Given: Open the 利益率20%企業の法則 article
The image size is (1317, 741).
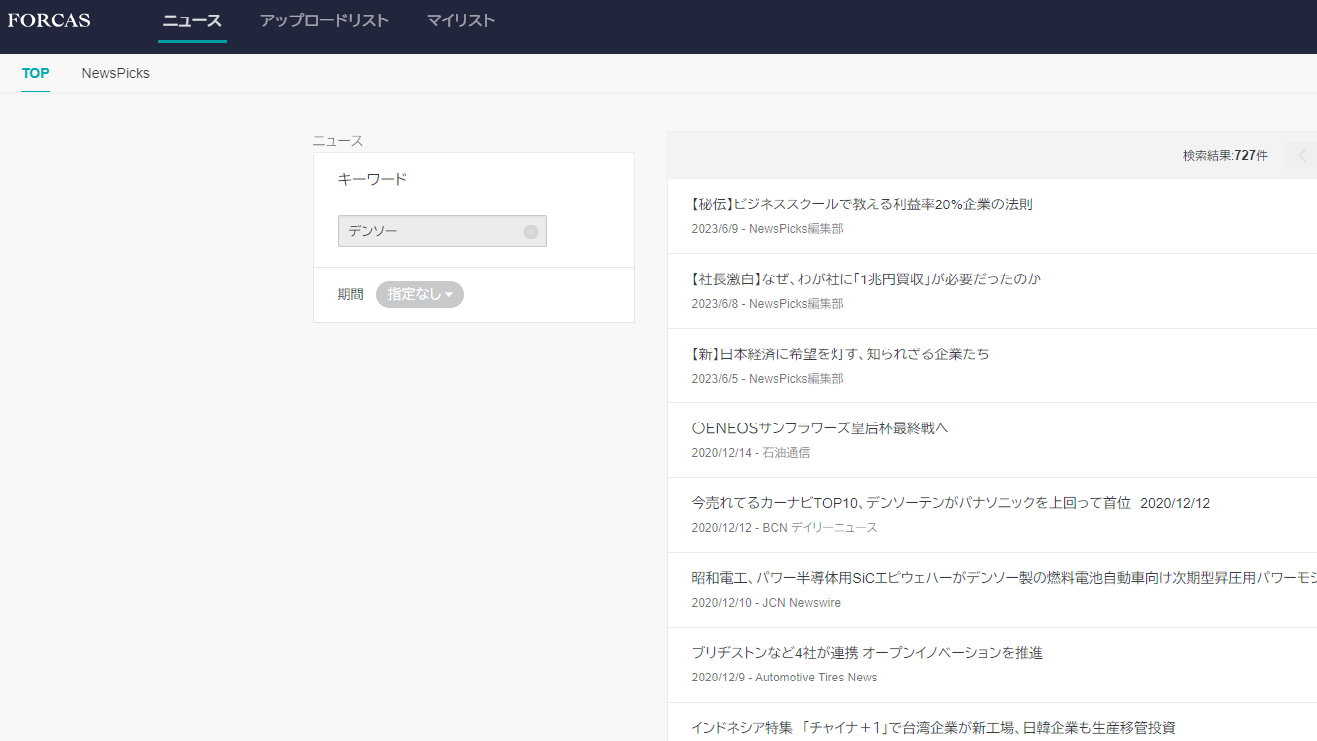Looking at the screenshot, I should tap(861, 204).
